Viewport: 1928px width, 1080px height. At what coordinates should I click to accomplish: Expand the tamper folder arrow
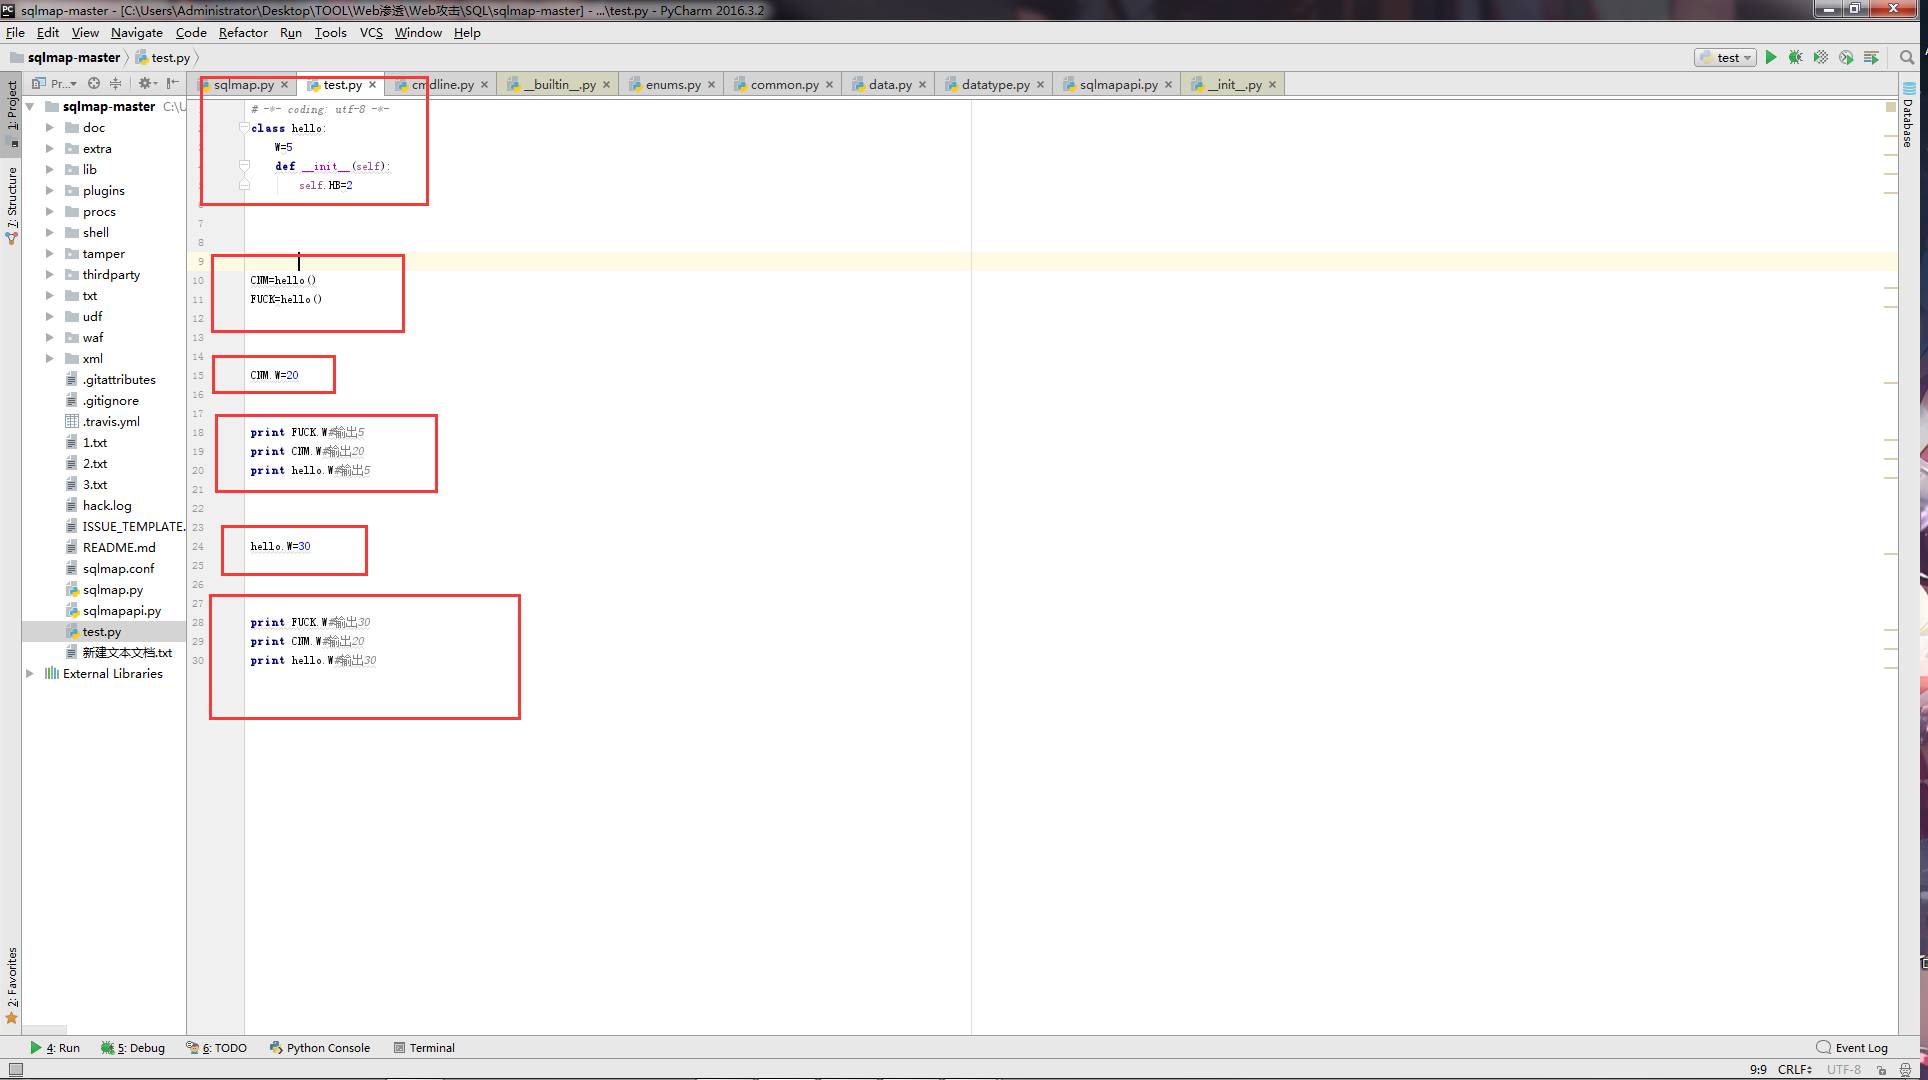pyautogui.click(x=50, y=253)
